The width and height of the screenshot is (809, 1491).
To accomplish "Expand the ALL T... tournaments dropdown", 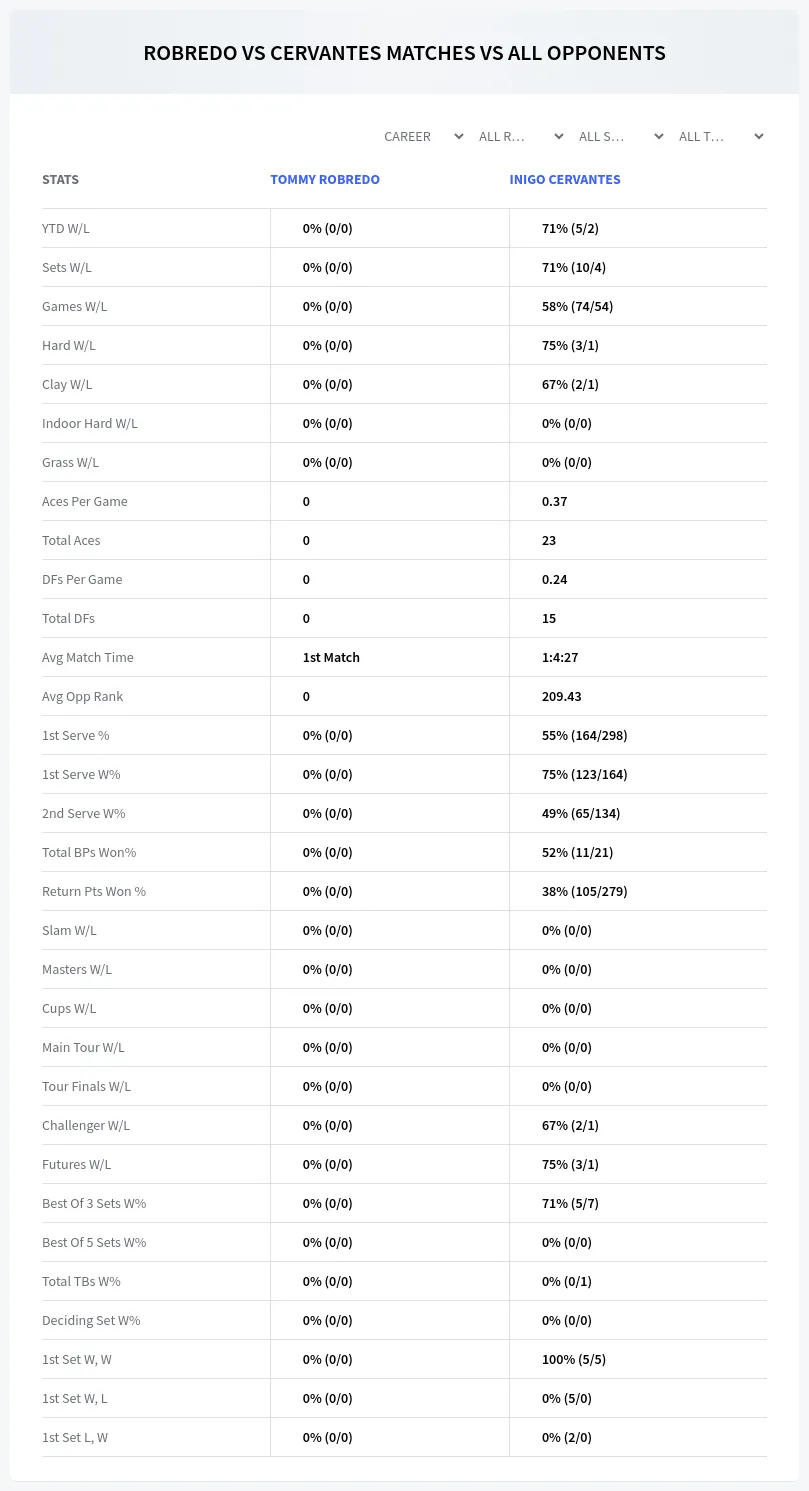I will (721, 136).
